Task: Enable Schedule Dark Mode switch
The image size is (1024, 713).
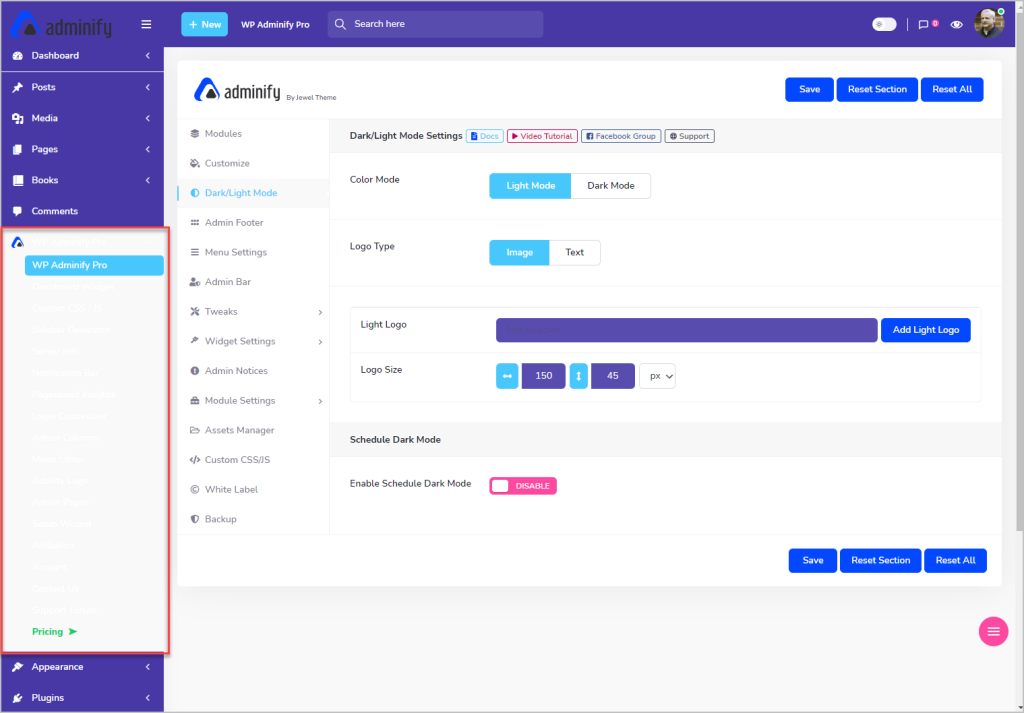Action: 523,486
